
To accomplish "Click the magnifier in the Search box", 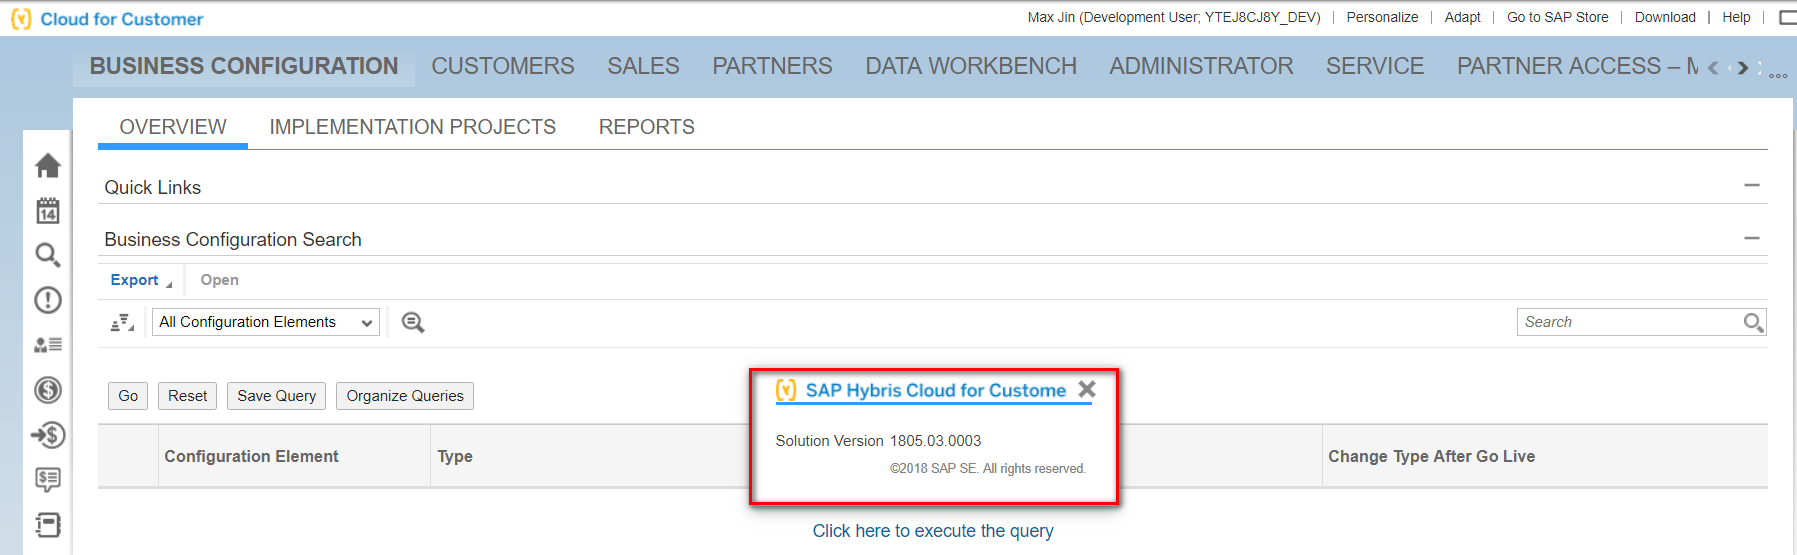I will click(1753, 322).
